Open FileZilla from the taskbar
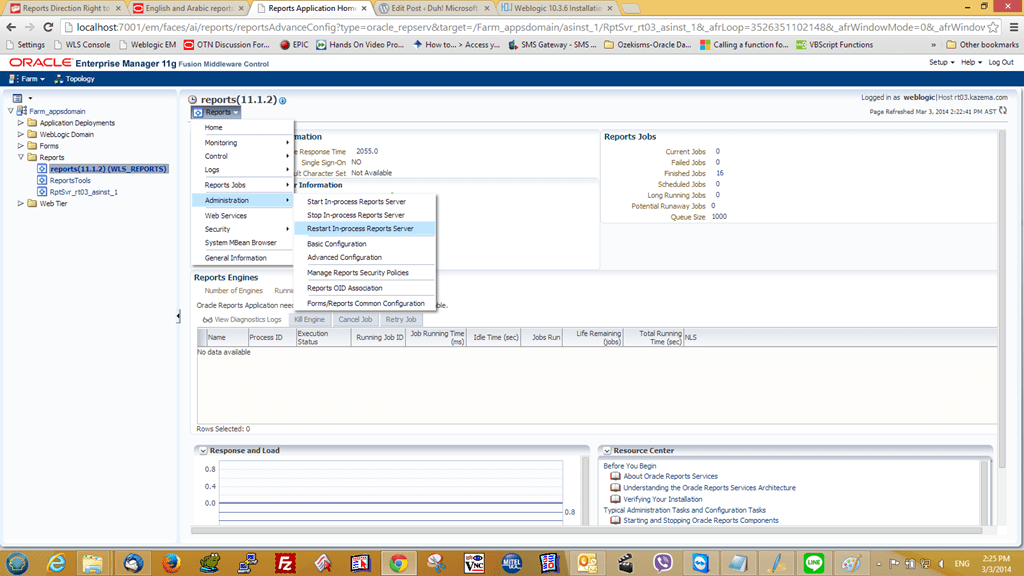 pyautogui.click(x=285, y=563)
